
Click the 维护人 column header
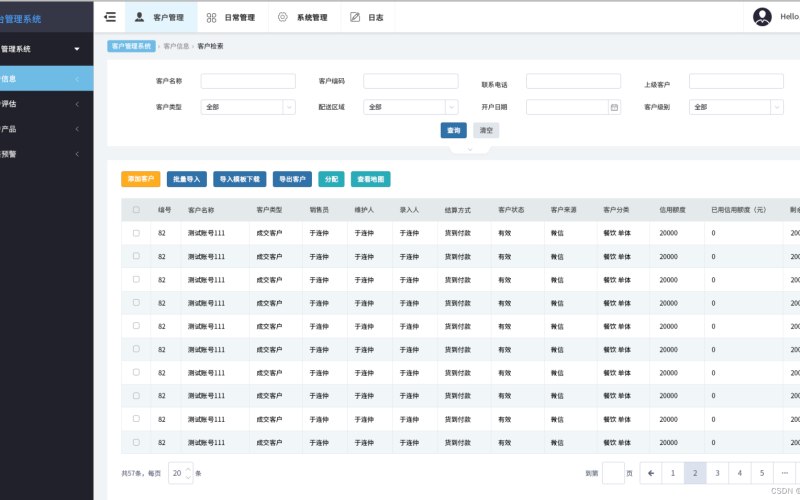pyautogui.click(x=364, y=210)
